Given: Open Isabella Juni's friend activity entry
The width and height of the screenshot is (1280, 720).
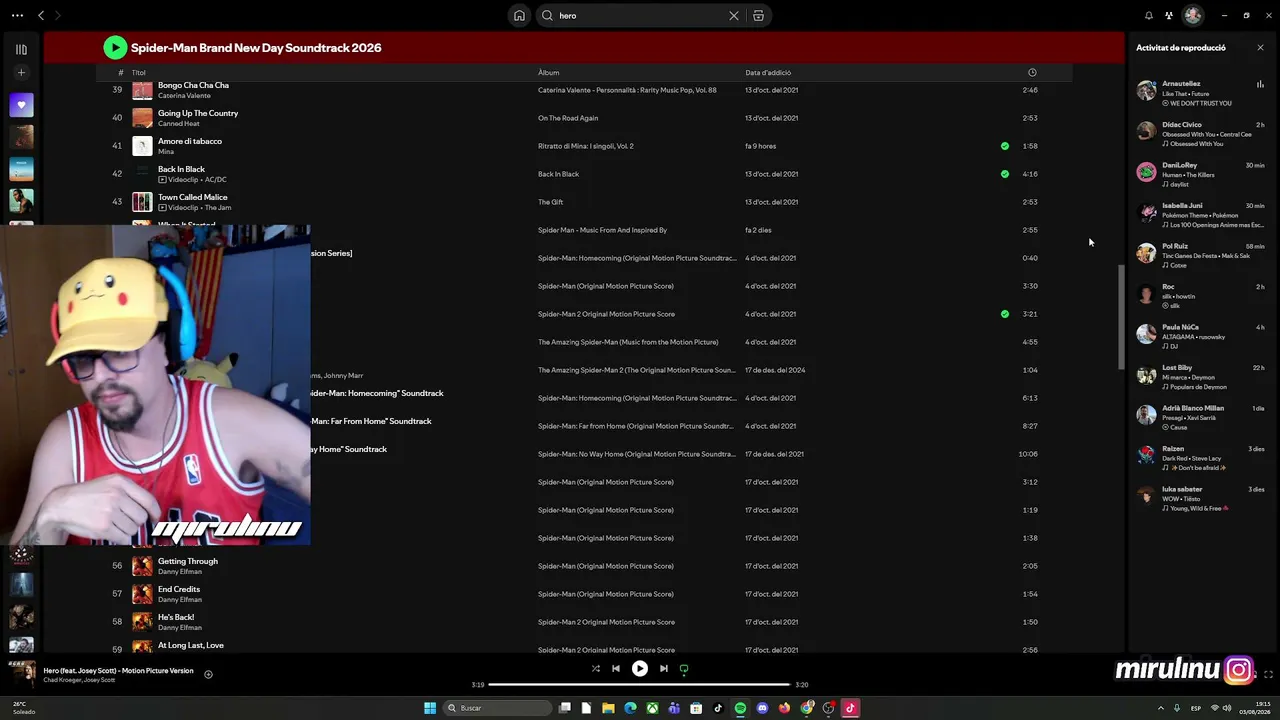Looking at the screenshot, I should pyautogui.click(x=1202, y=215).
